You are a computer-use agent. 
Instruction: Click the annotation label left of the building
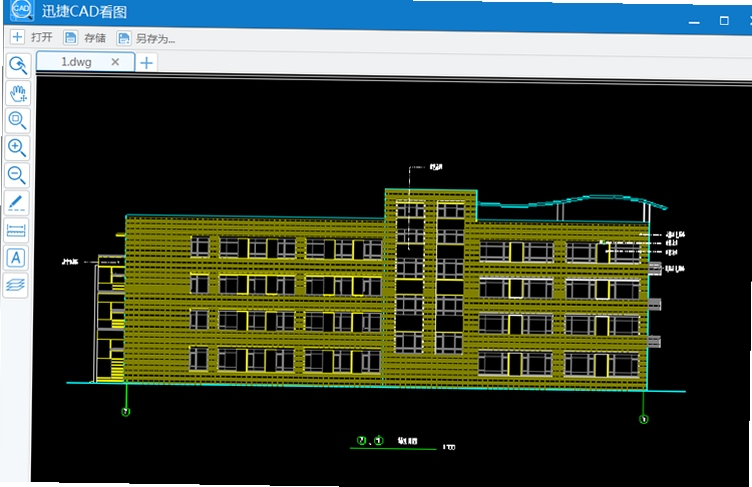click(x=70, y=261)
